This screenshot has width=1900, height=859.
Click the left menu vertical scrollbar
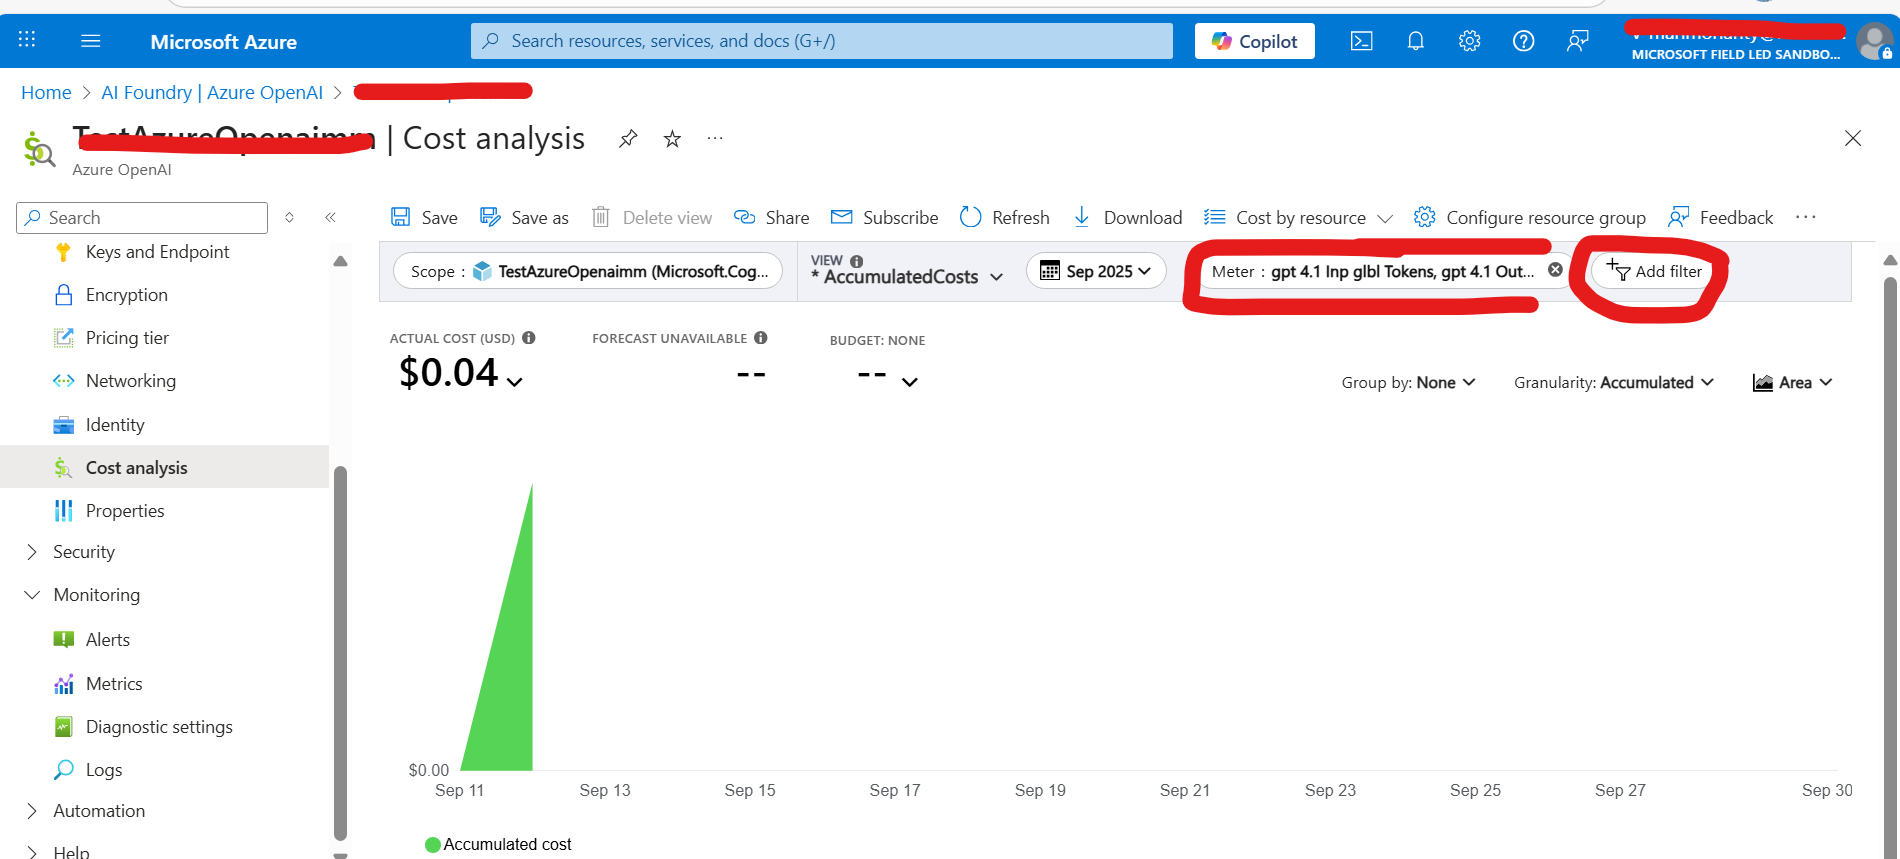click(x=340, y=652)
